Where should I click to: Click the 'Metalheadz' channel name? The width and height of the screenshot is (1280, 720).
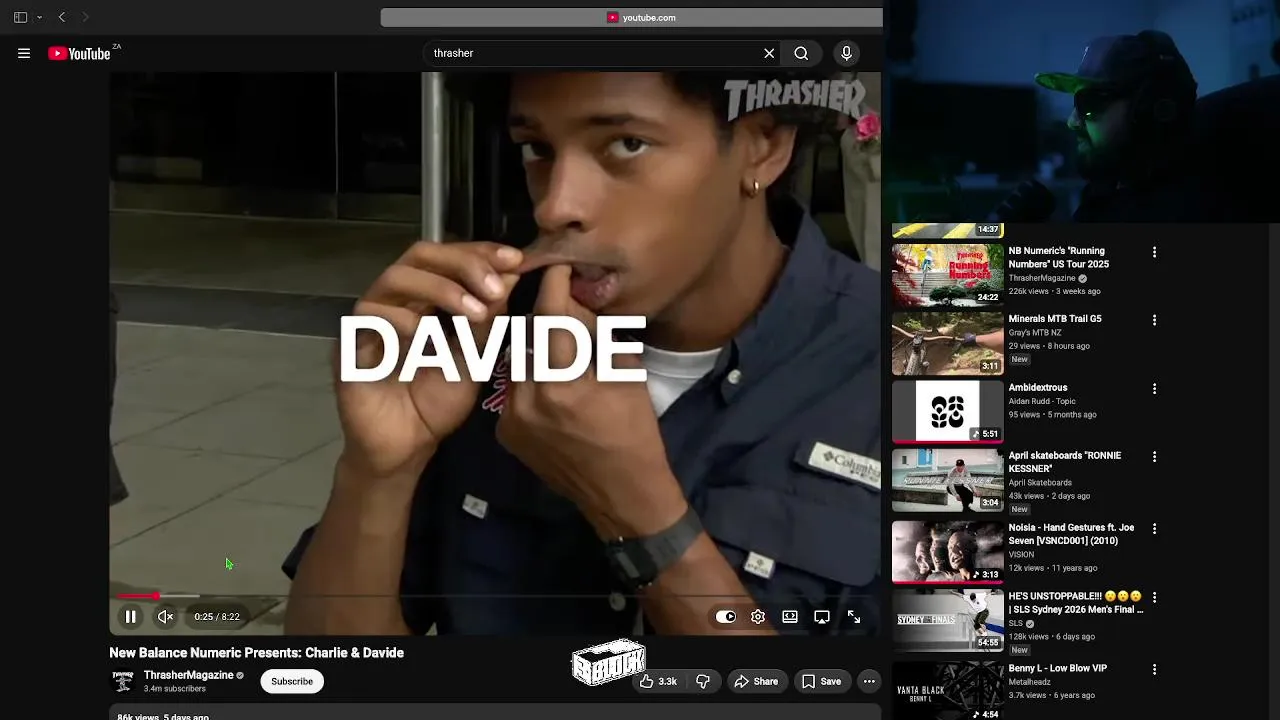point(1030,682)
